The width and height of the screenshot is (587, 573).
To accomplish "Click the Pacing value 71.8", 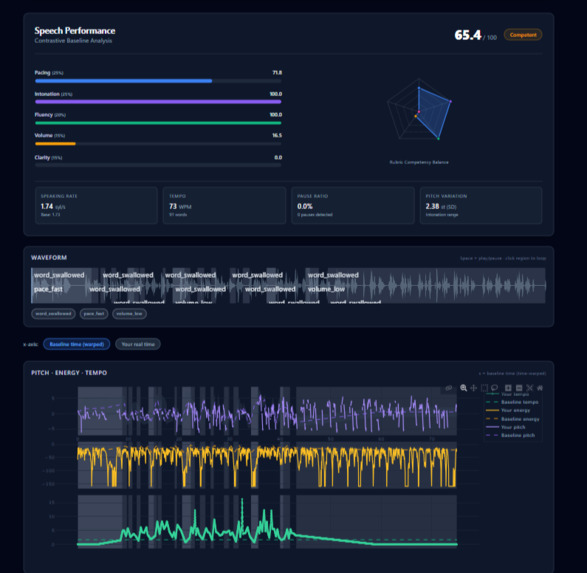I will point(277,73).
